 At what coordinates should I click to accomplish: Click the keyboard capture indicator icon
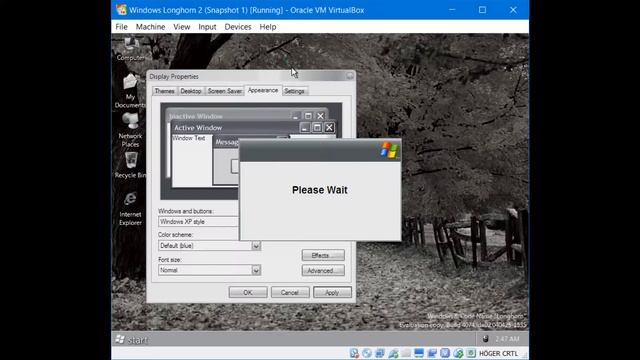coord(471,353)
